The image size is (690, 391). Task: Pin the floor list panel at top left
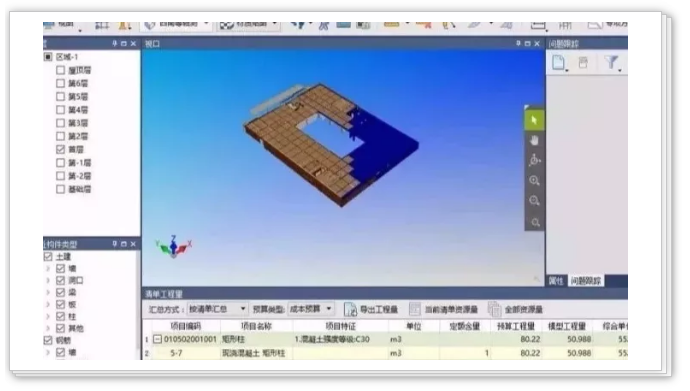point(115,44)
